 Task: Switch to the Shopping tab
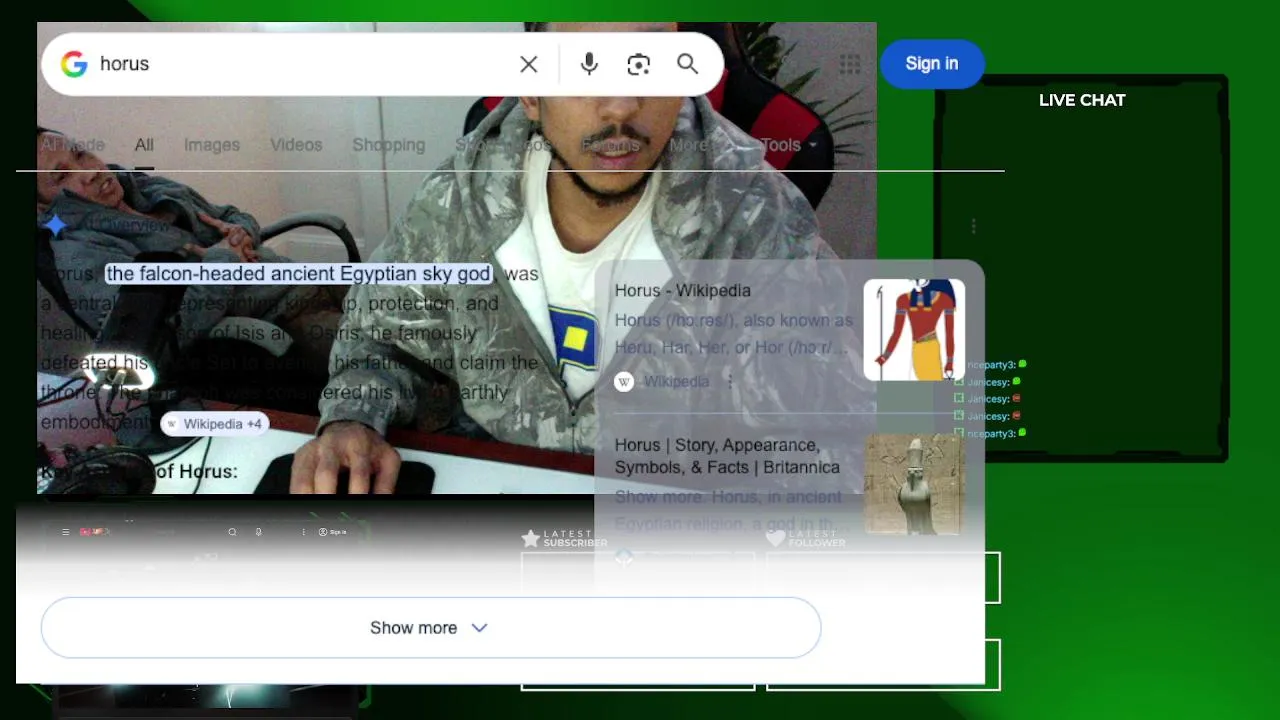[x=389, y=145]
